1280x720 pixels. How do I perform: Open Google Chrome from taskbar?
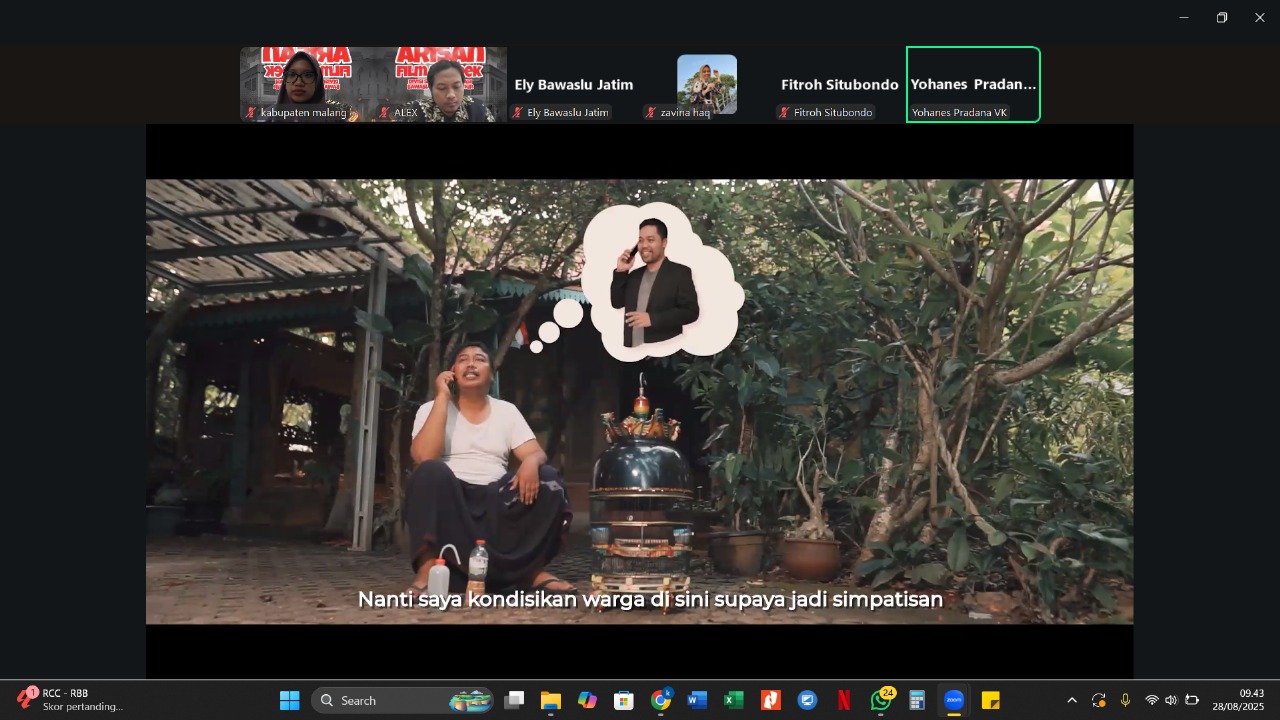tap(661, 700)
